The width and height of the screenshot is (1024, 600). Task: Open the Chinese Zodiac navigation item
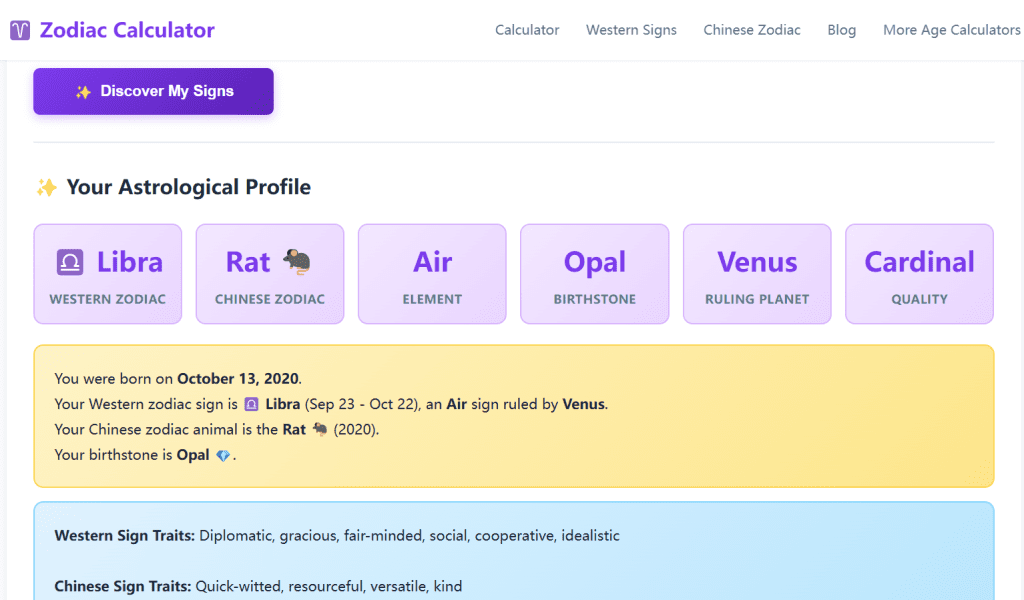[x=752, y=30]
